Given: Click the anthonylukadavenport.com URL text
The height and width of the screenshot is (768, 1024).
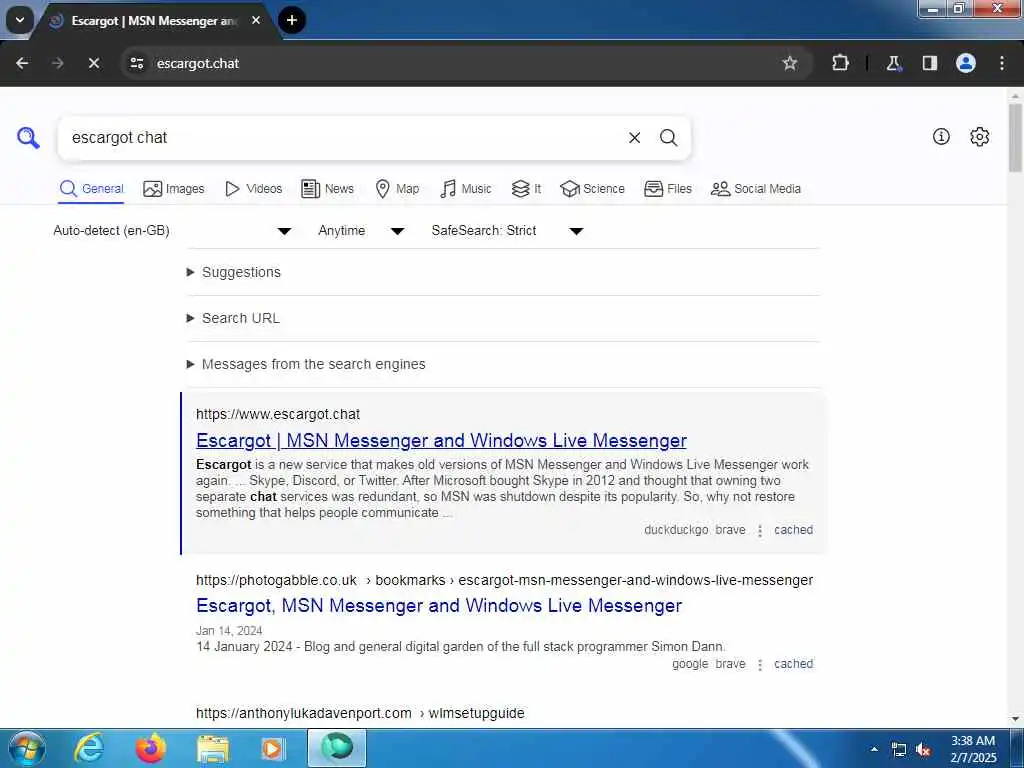Looking at the screenshot, I should click(304, 713).
